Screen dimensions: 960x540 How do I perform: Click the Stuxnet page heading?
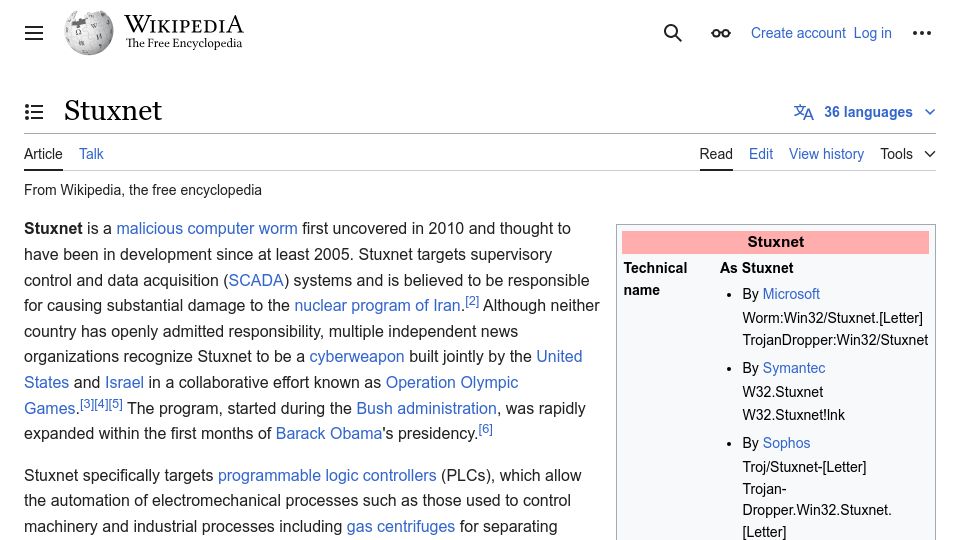pyautogui.click(x=113, y=111)
